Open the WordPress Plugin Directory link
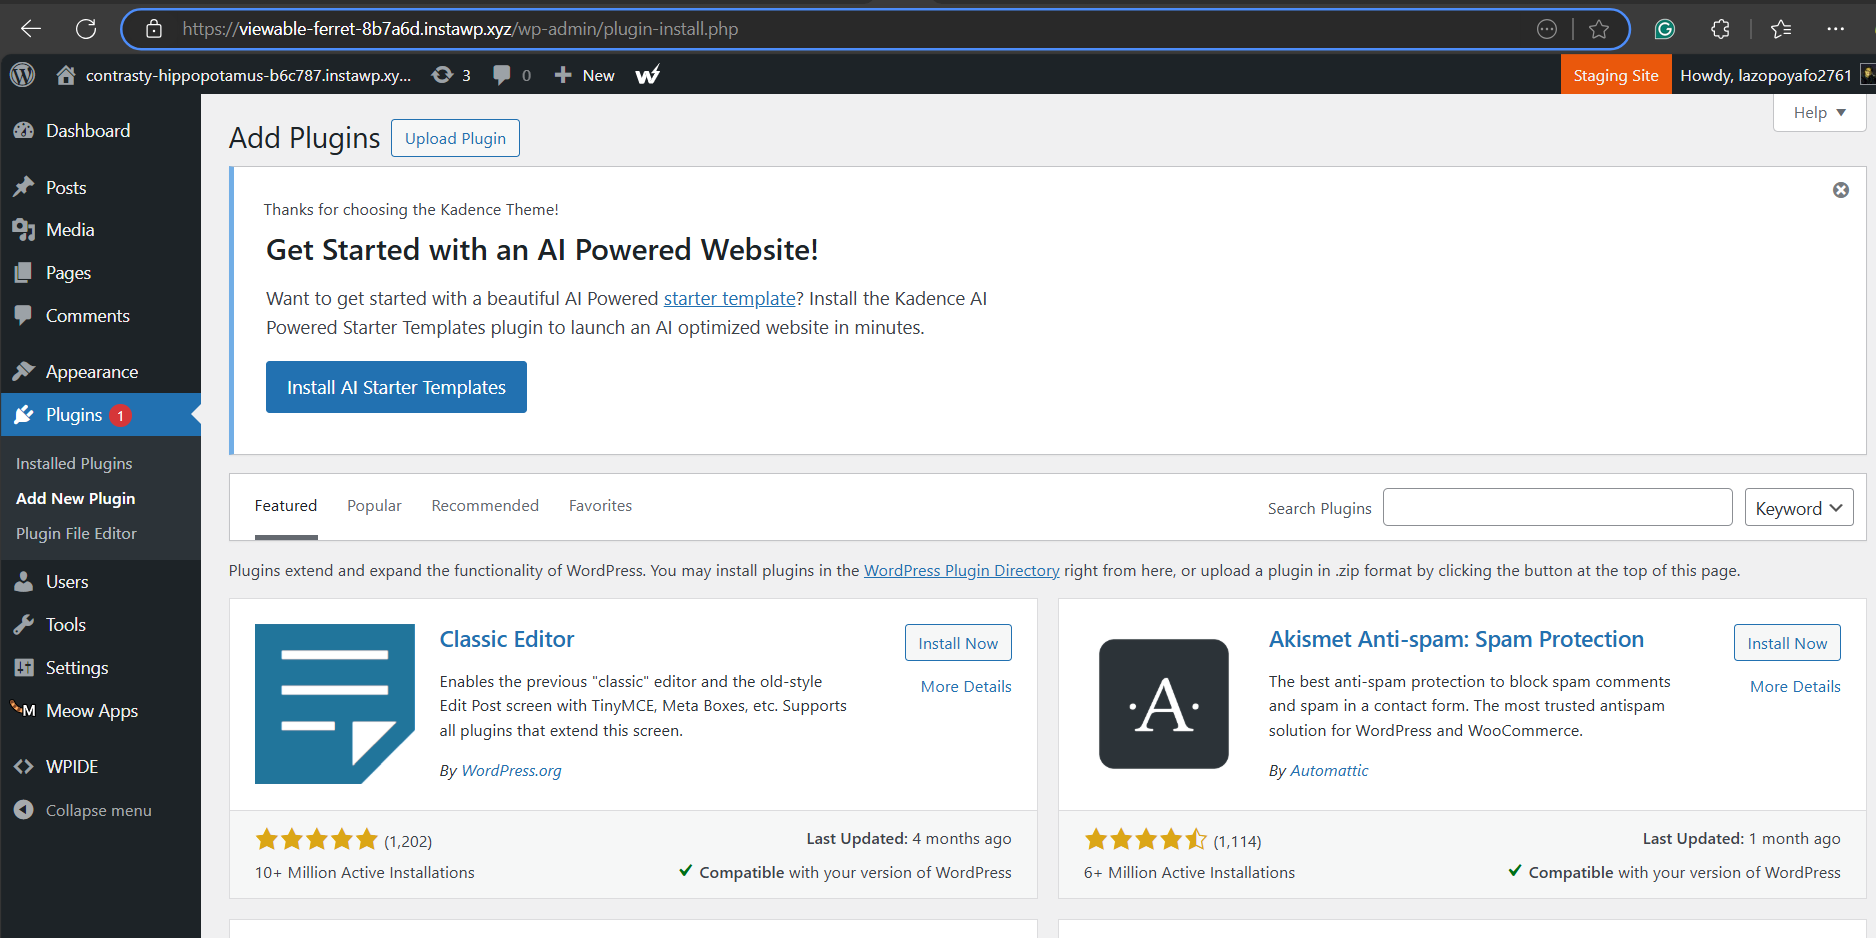This screenshot has width=1876, height=938. click(x=961, y=570)
